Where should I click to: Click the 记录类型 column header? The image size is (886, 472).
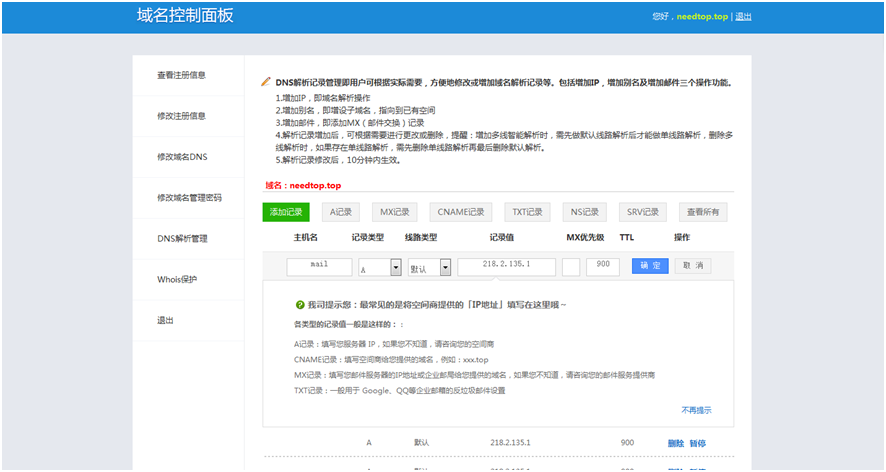[x=368, y=237]
